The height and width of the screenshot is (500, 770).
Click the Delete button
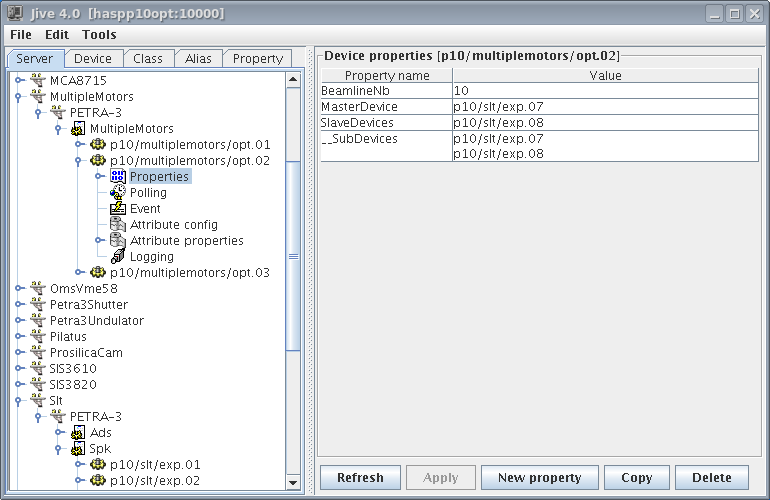[712, 477]
